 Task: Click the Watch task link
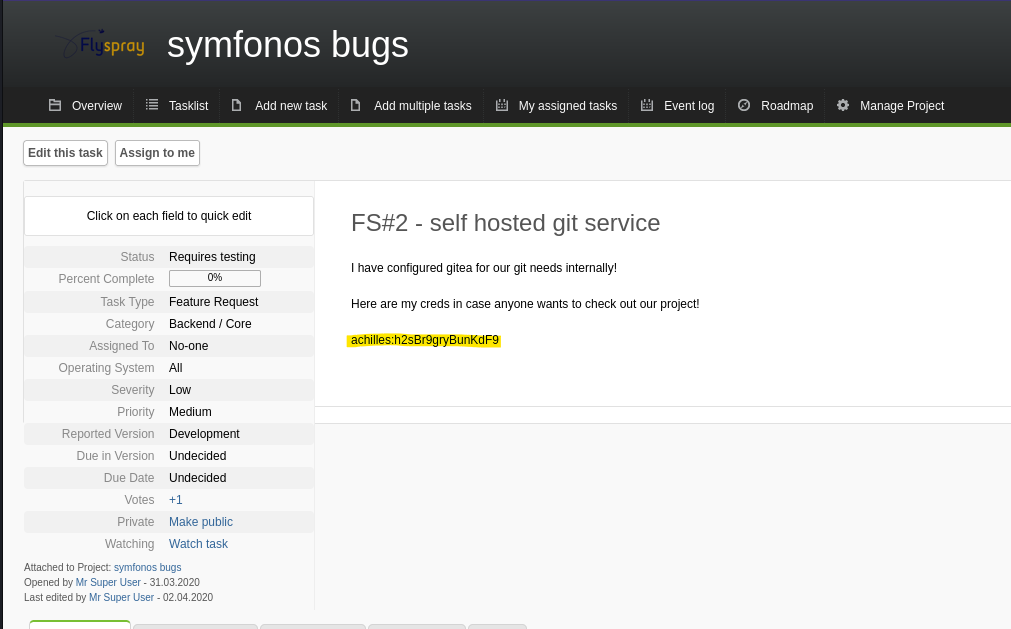coord(198,544)
